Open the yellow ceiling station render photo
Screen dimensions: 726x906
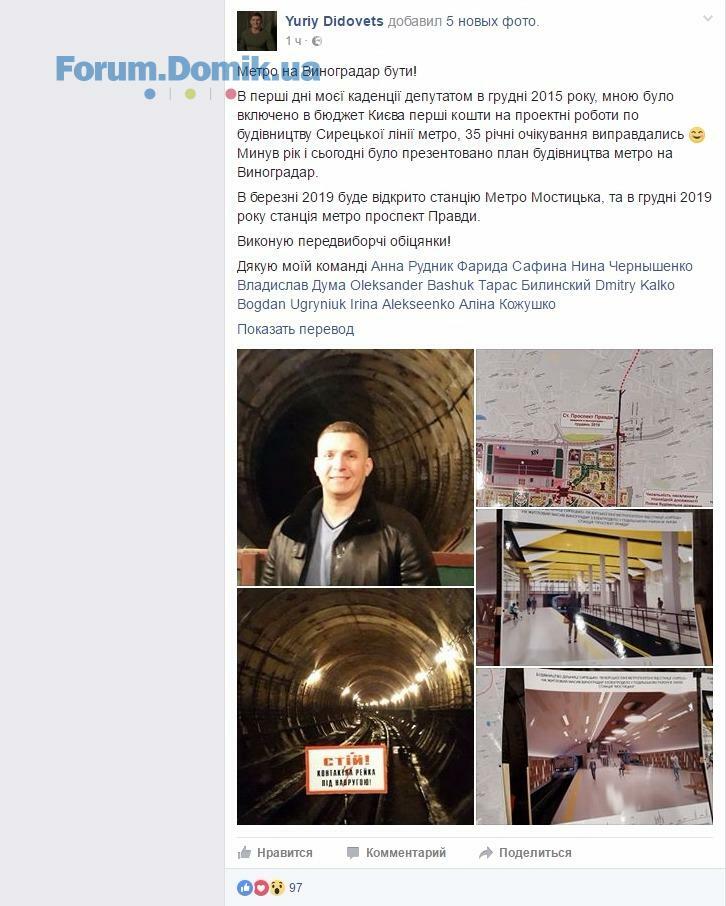[x=594, y=587]
